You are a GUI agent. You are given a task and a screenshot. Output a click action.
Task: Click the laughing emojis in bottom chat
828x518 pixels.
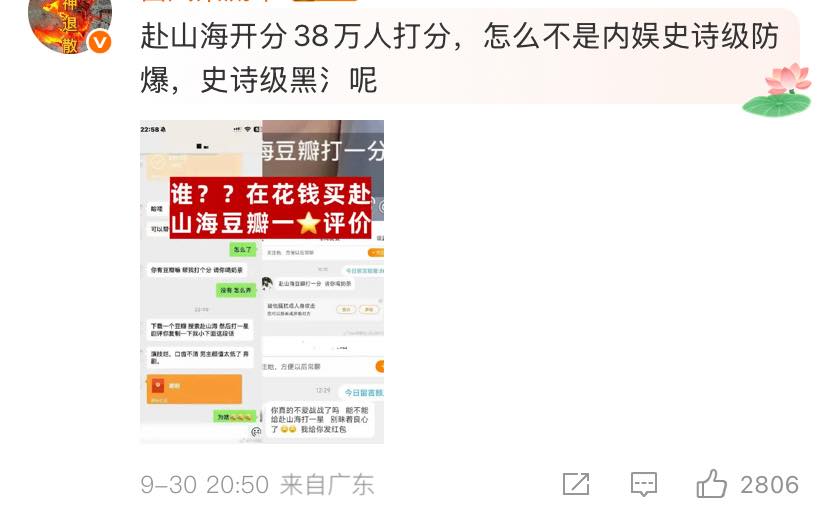[288, 429]
